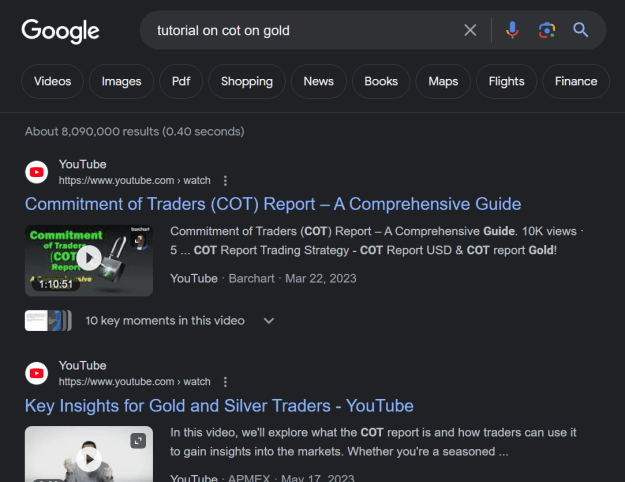
Task: Click the key moments preview thumbnail
Action: (48, 321)
